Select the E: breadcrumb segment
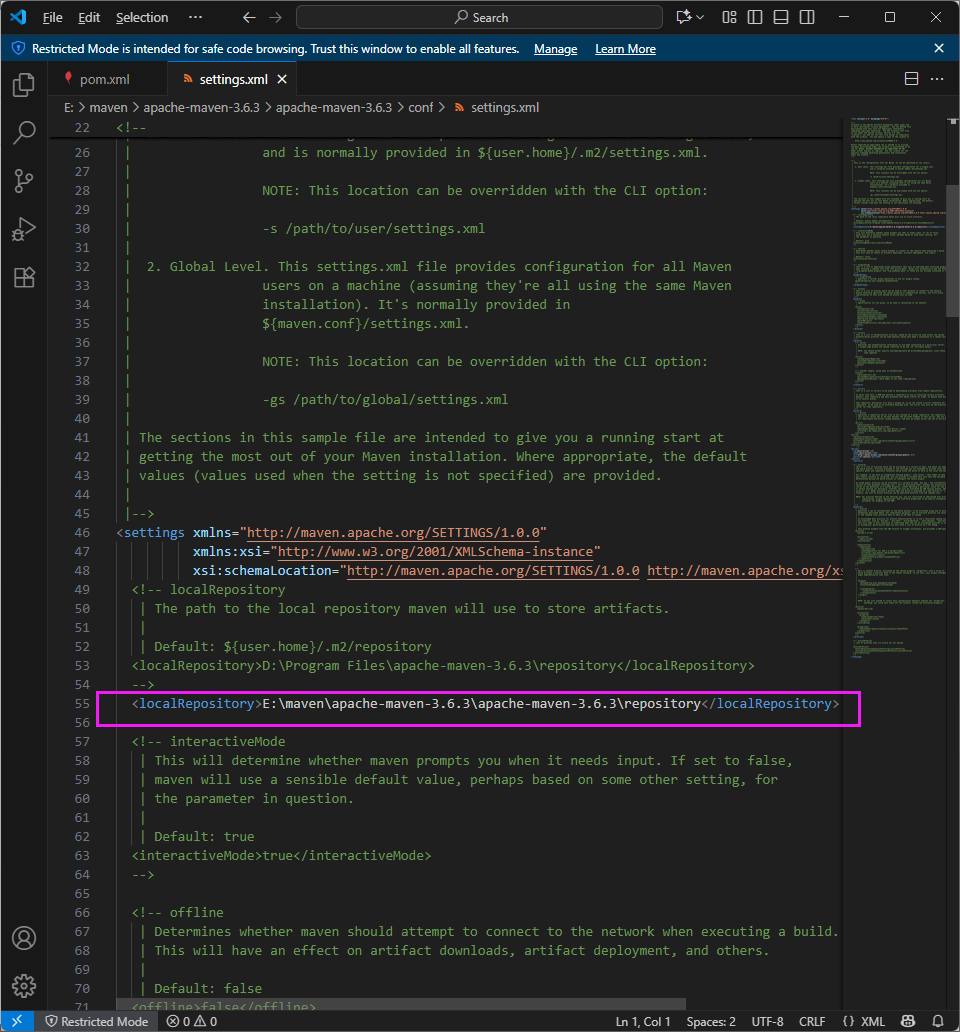This screenshot has width=960, height=1032. click(68, 107)
